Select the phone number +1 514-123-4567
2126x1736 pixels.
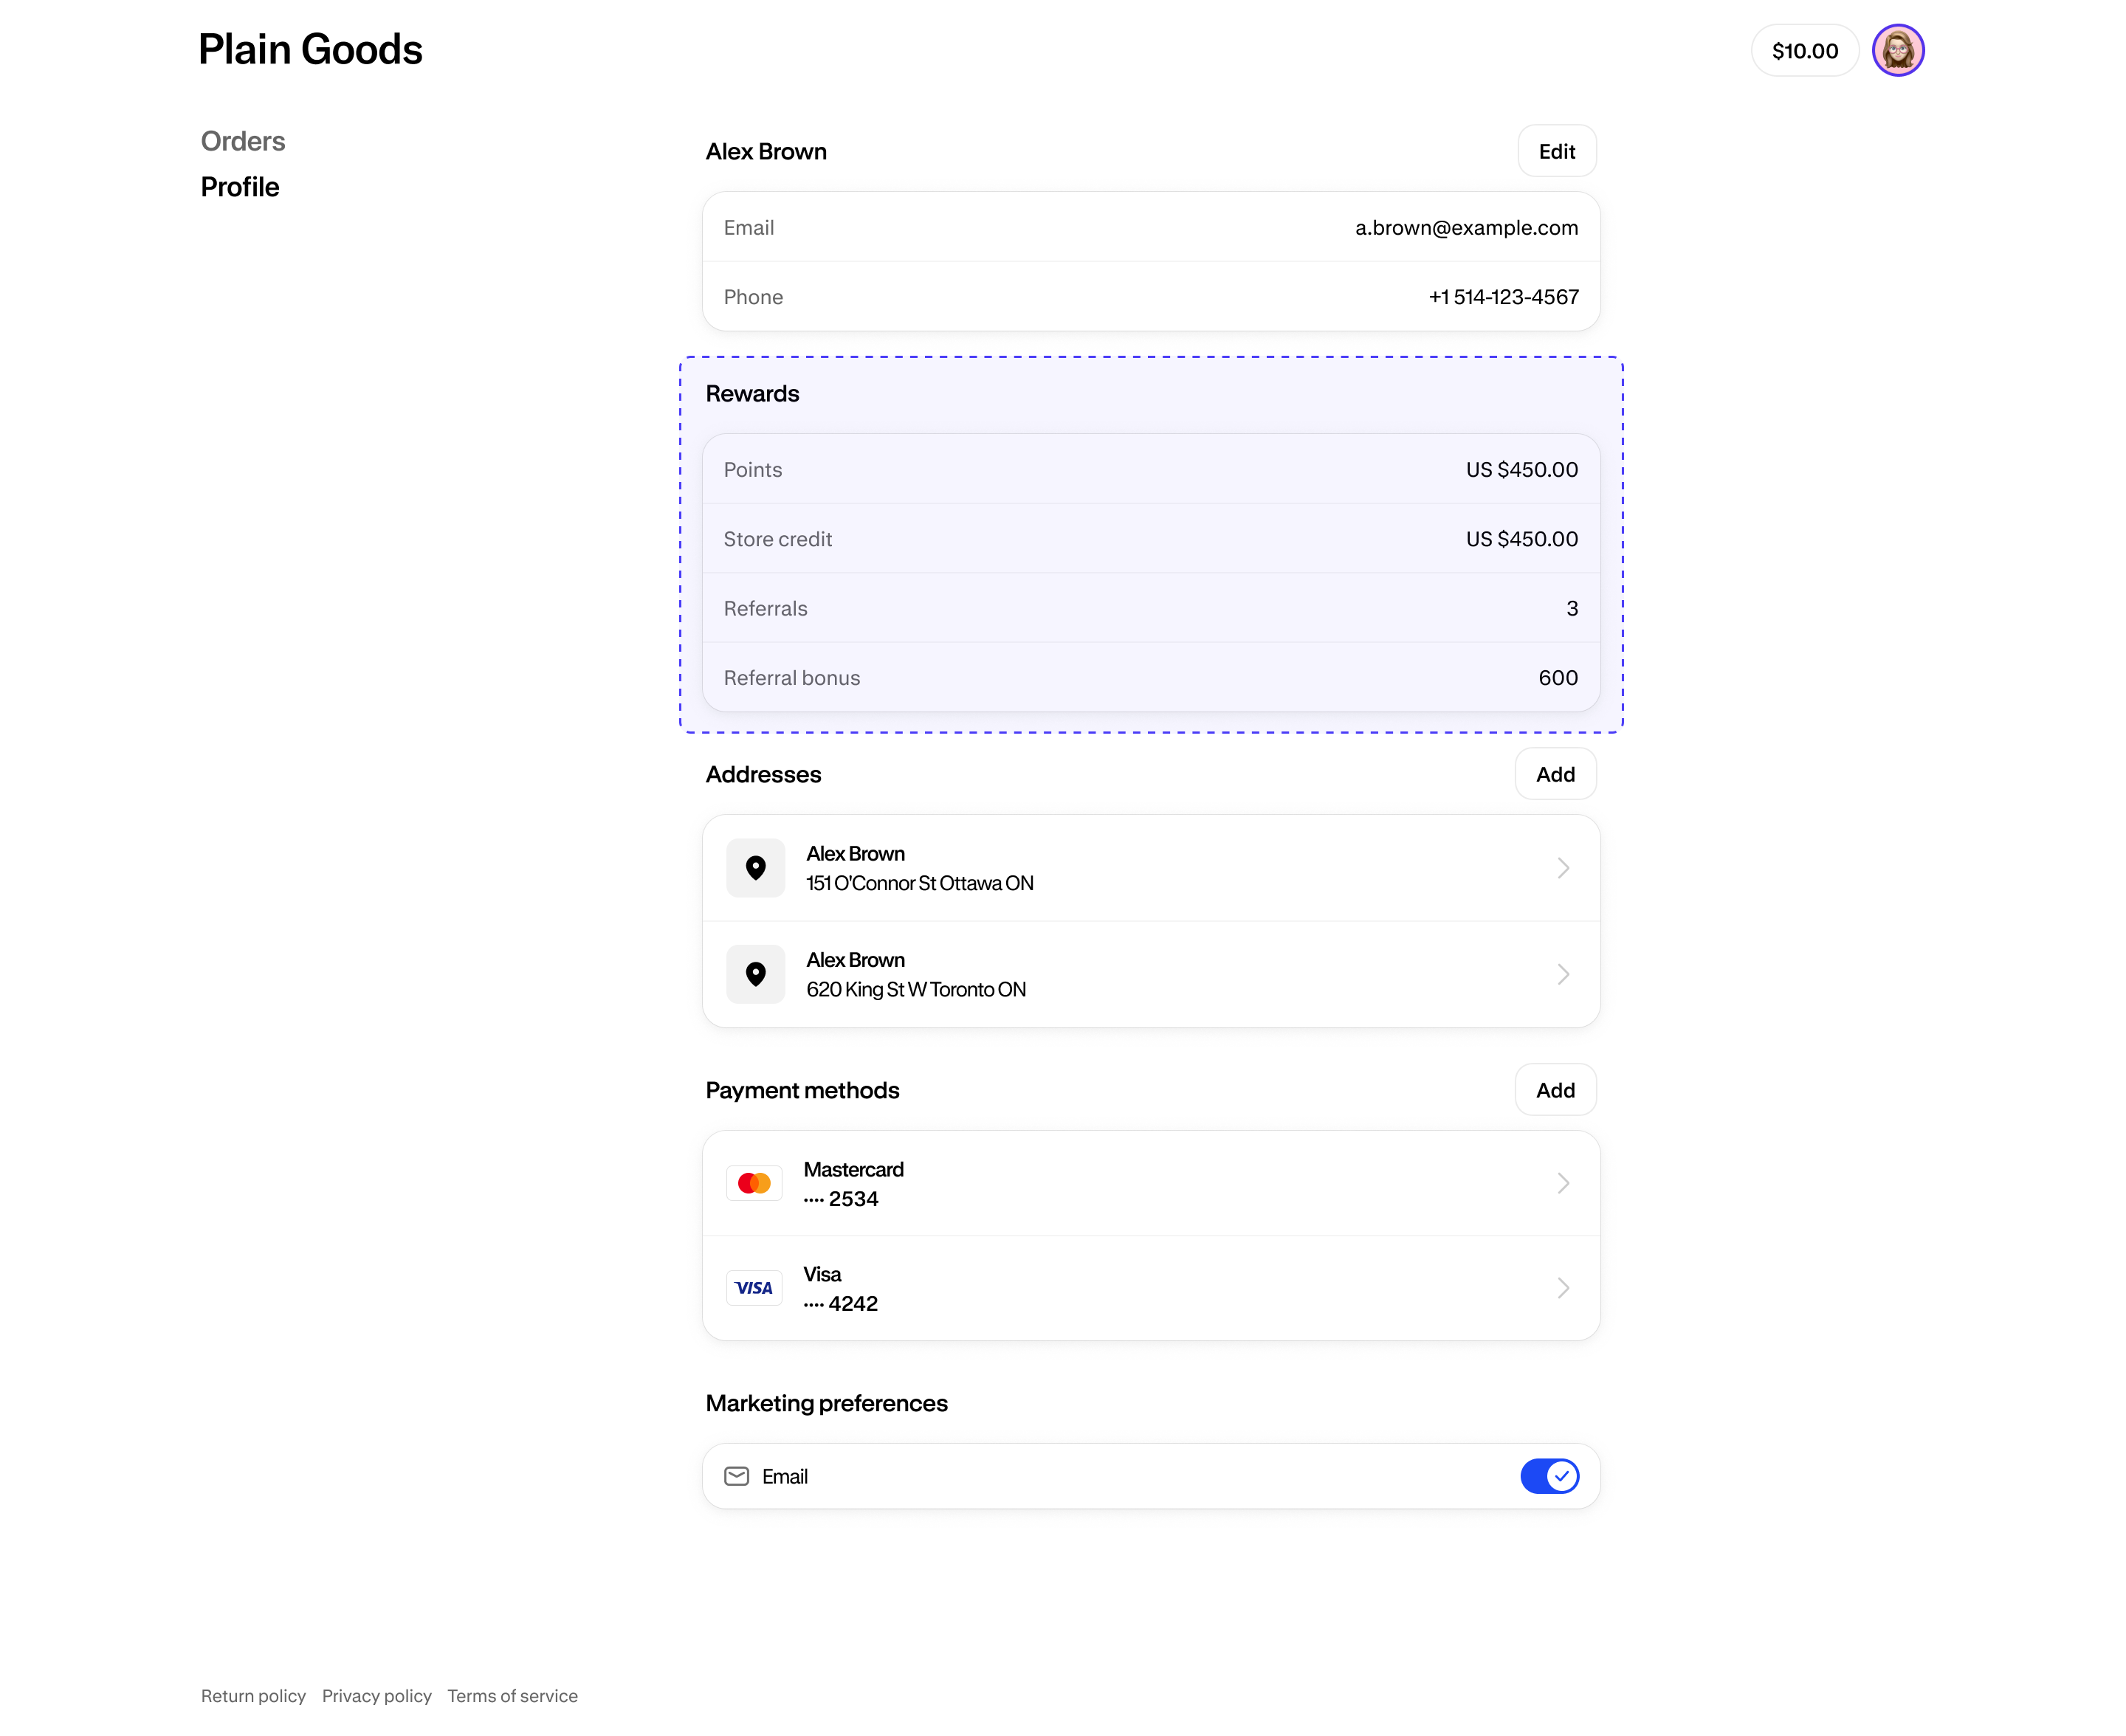1503,297
